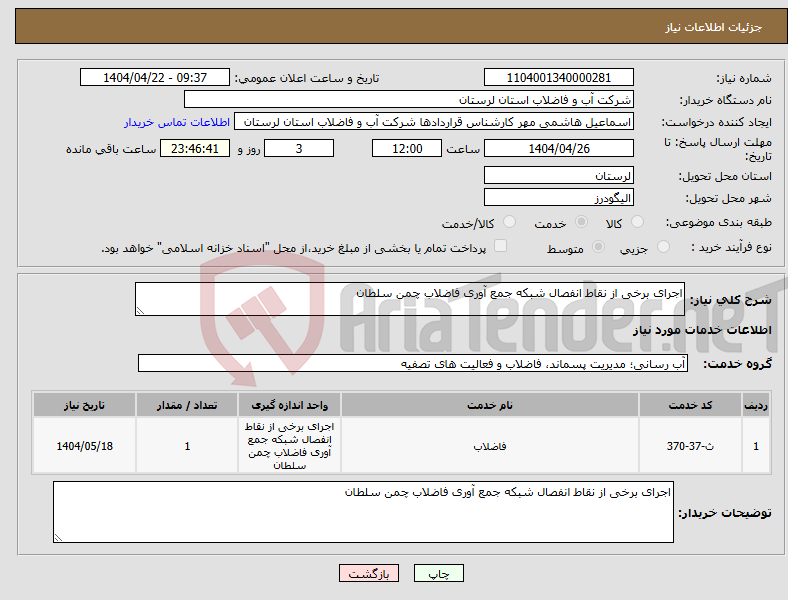Click the delivery province field لرستان
This screenshot has width=788, height=600.
pos(559,175)
